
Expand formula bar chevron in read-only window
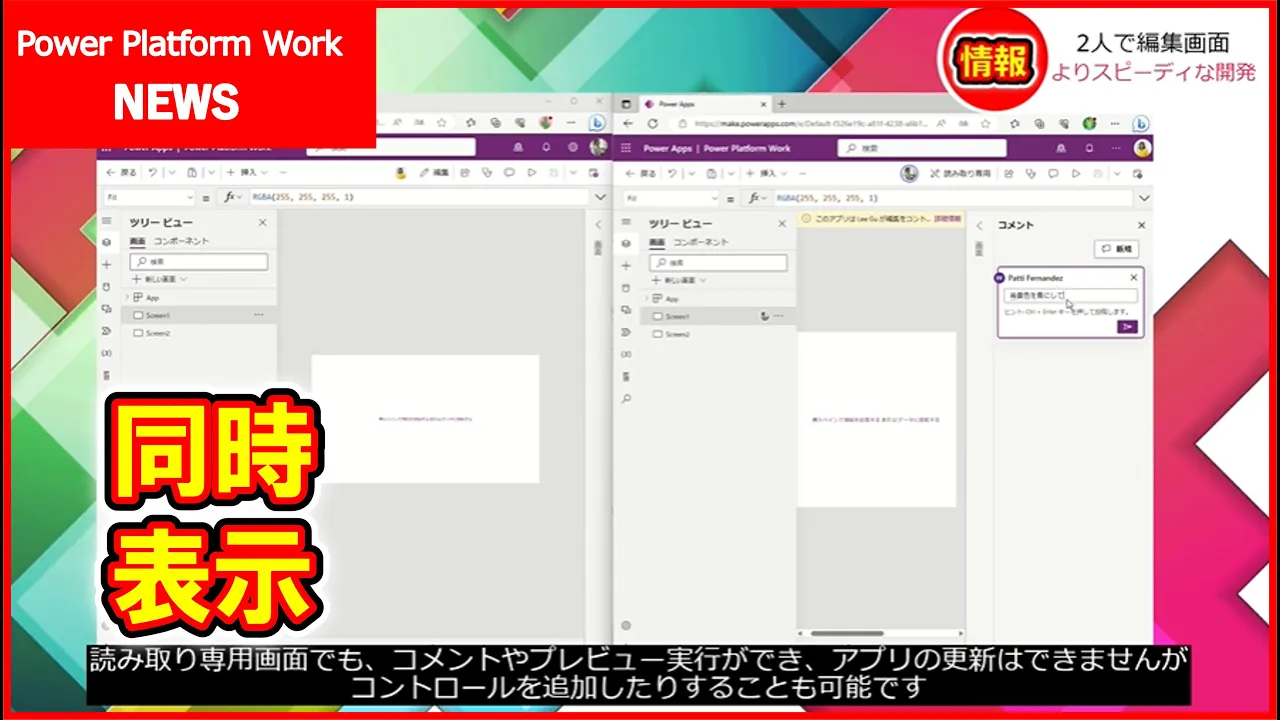1144,198
